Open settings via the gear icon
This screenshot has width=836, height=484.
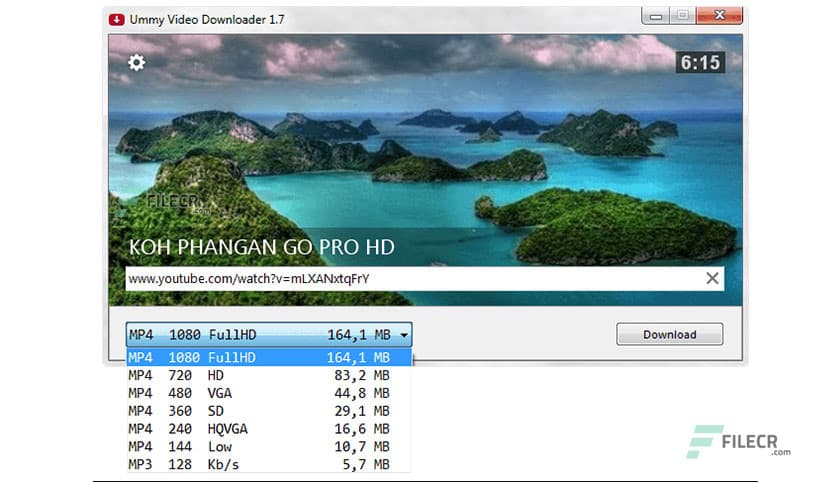(136, 63)
